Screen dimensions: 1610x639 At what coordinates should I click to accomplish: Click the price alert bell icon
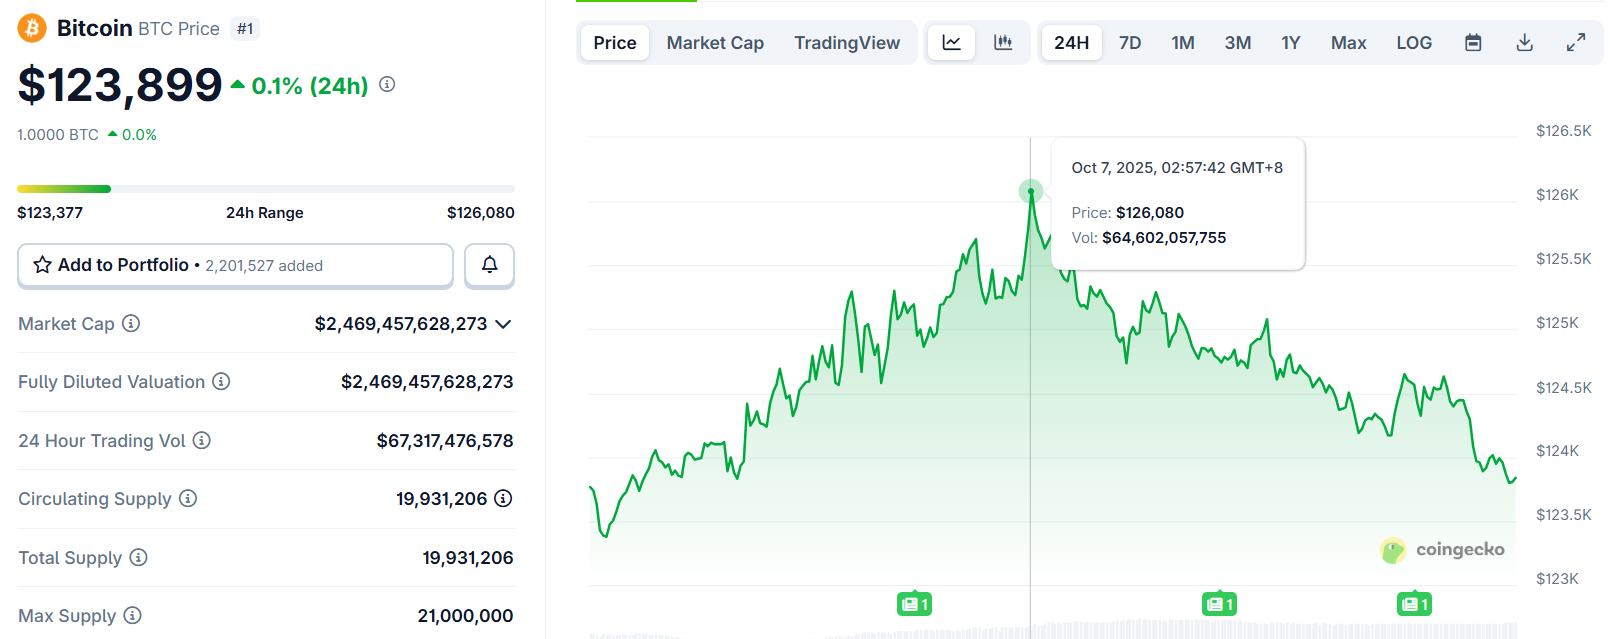pos(490,265)
